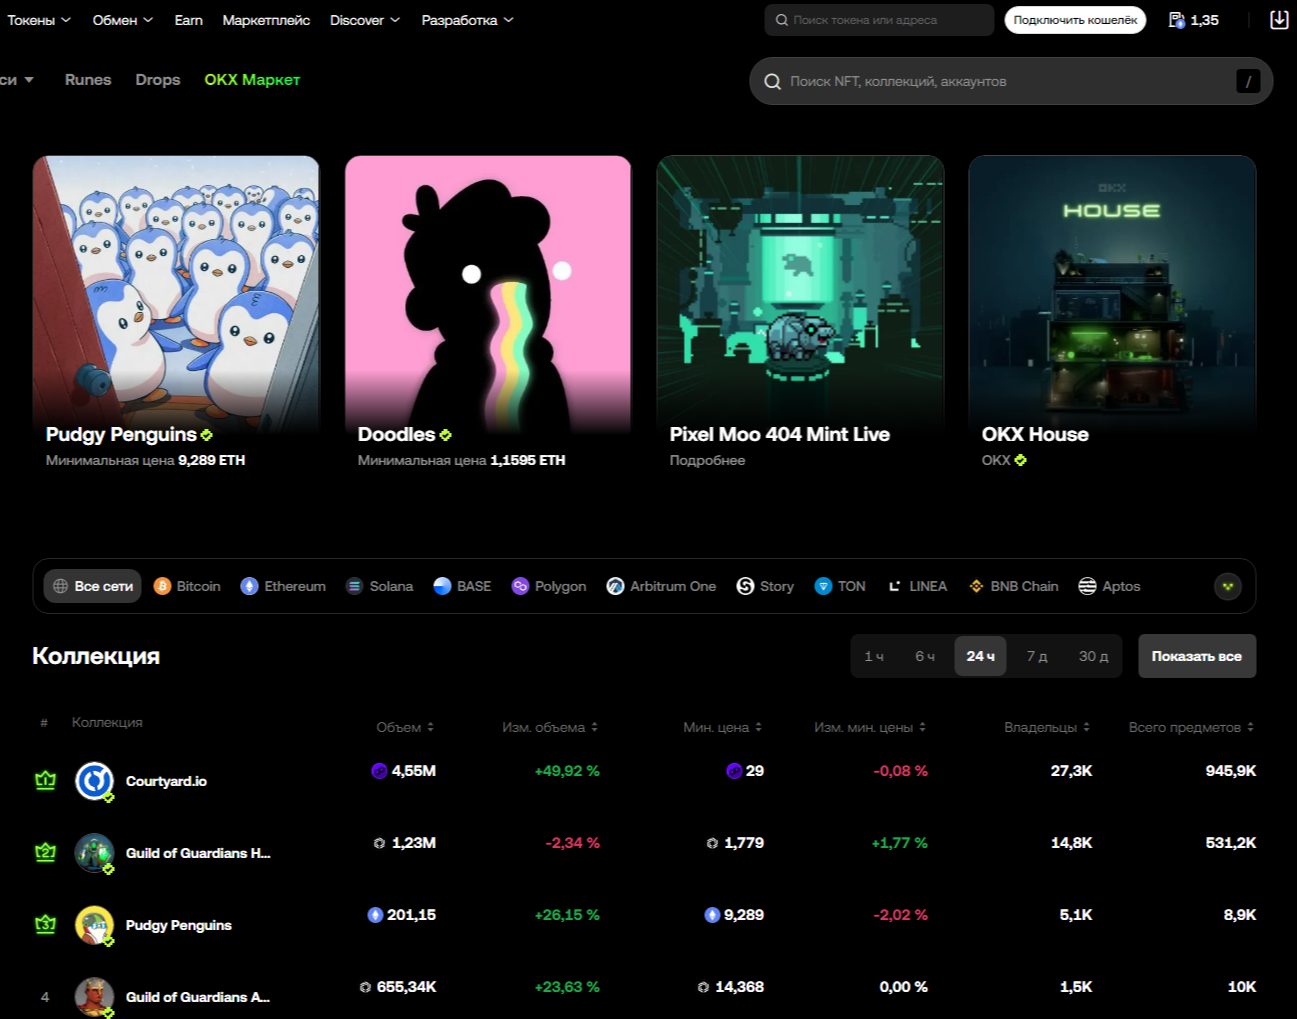The height and width of the screenshot is (1019, 1297).
Task: Sort table by Мин. цена column
Action: click(x=723, y=727)
